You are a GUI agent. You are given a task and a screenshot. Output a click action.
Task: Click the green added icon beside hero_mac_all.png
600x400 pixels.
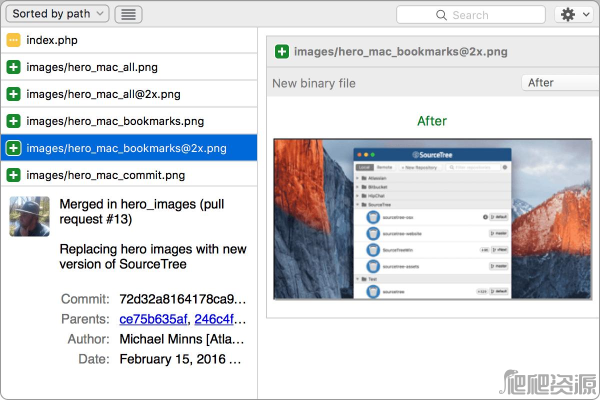[13, 67]
